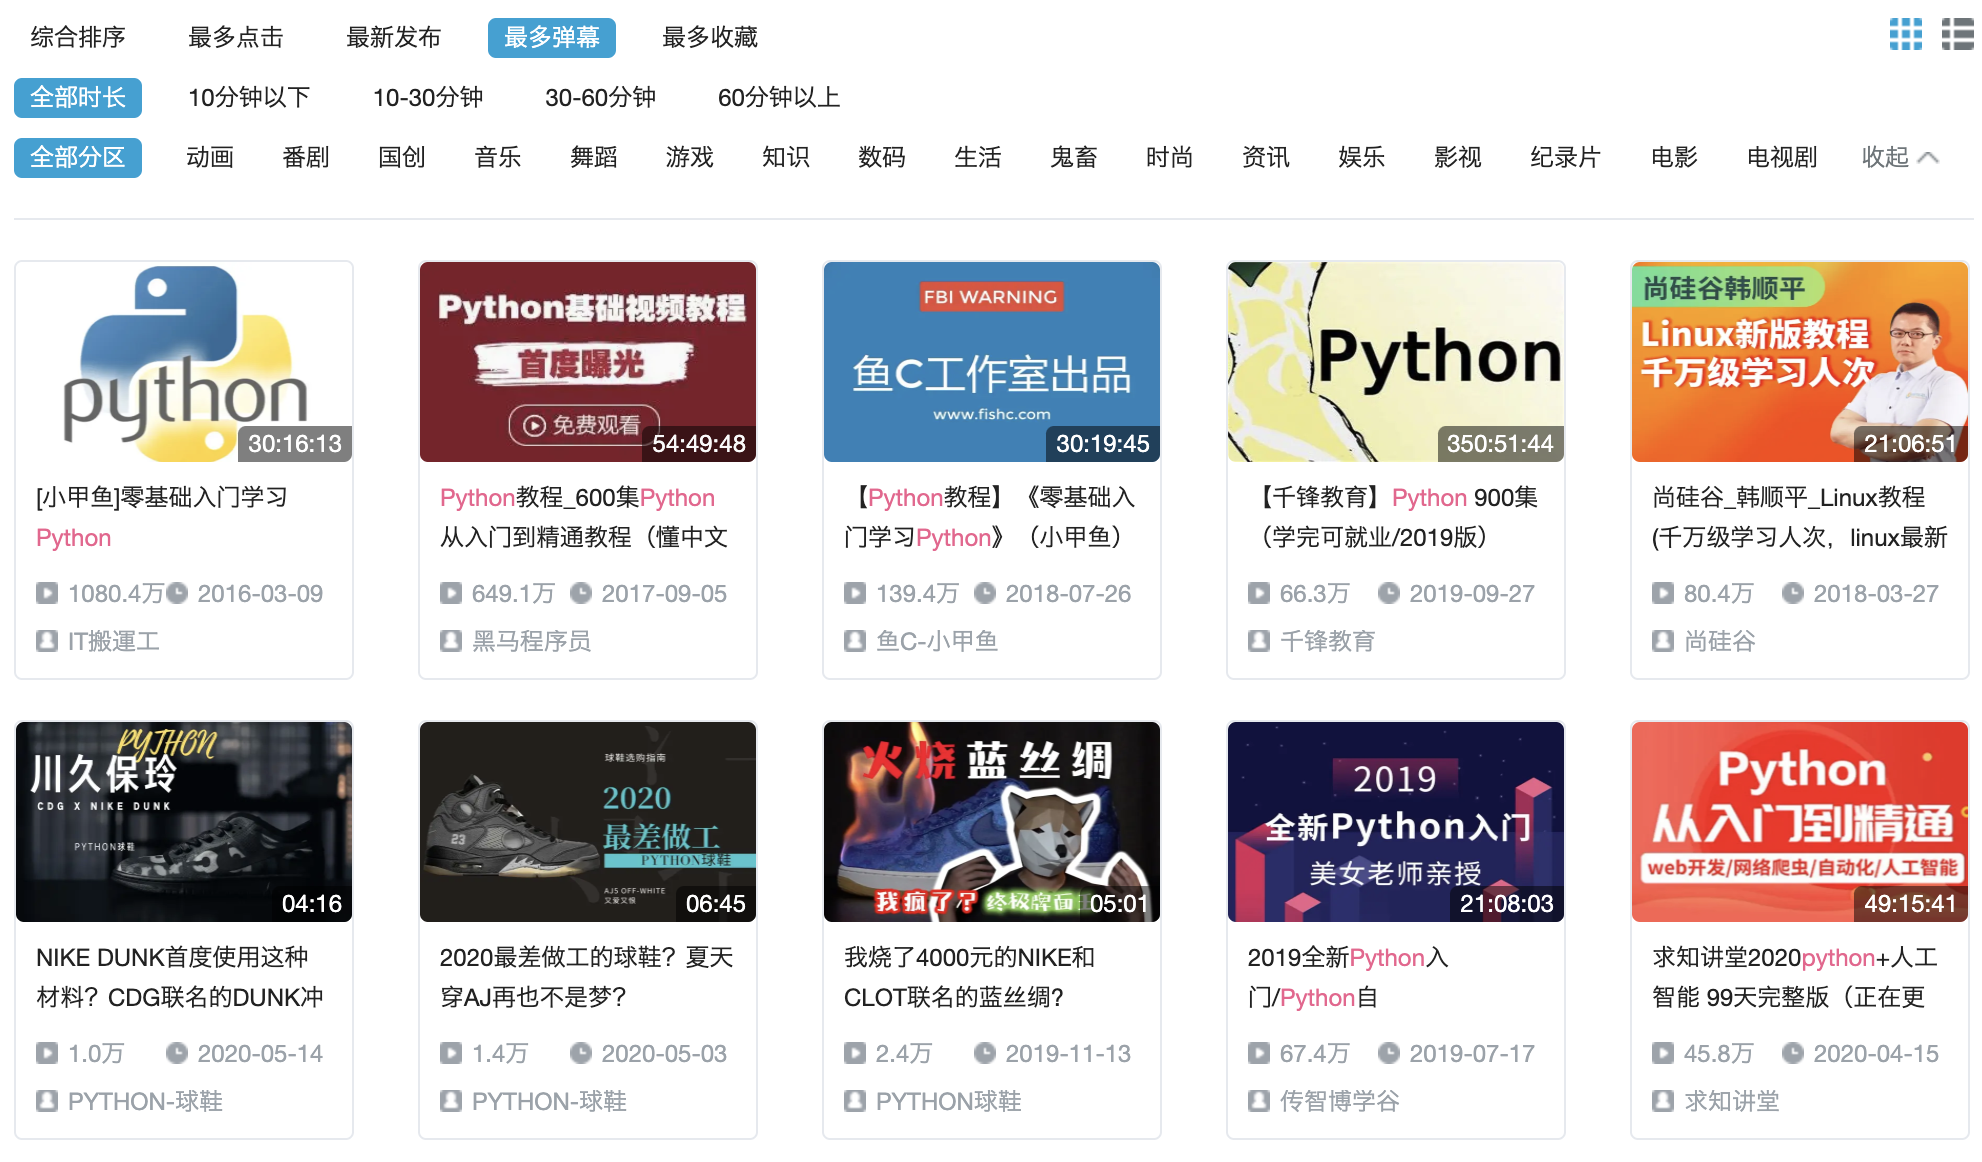Open uploader name PYTHON球鞋
1982x1162 pixels.
(x=948, y=1101)
